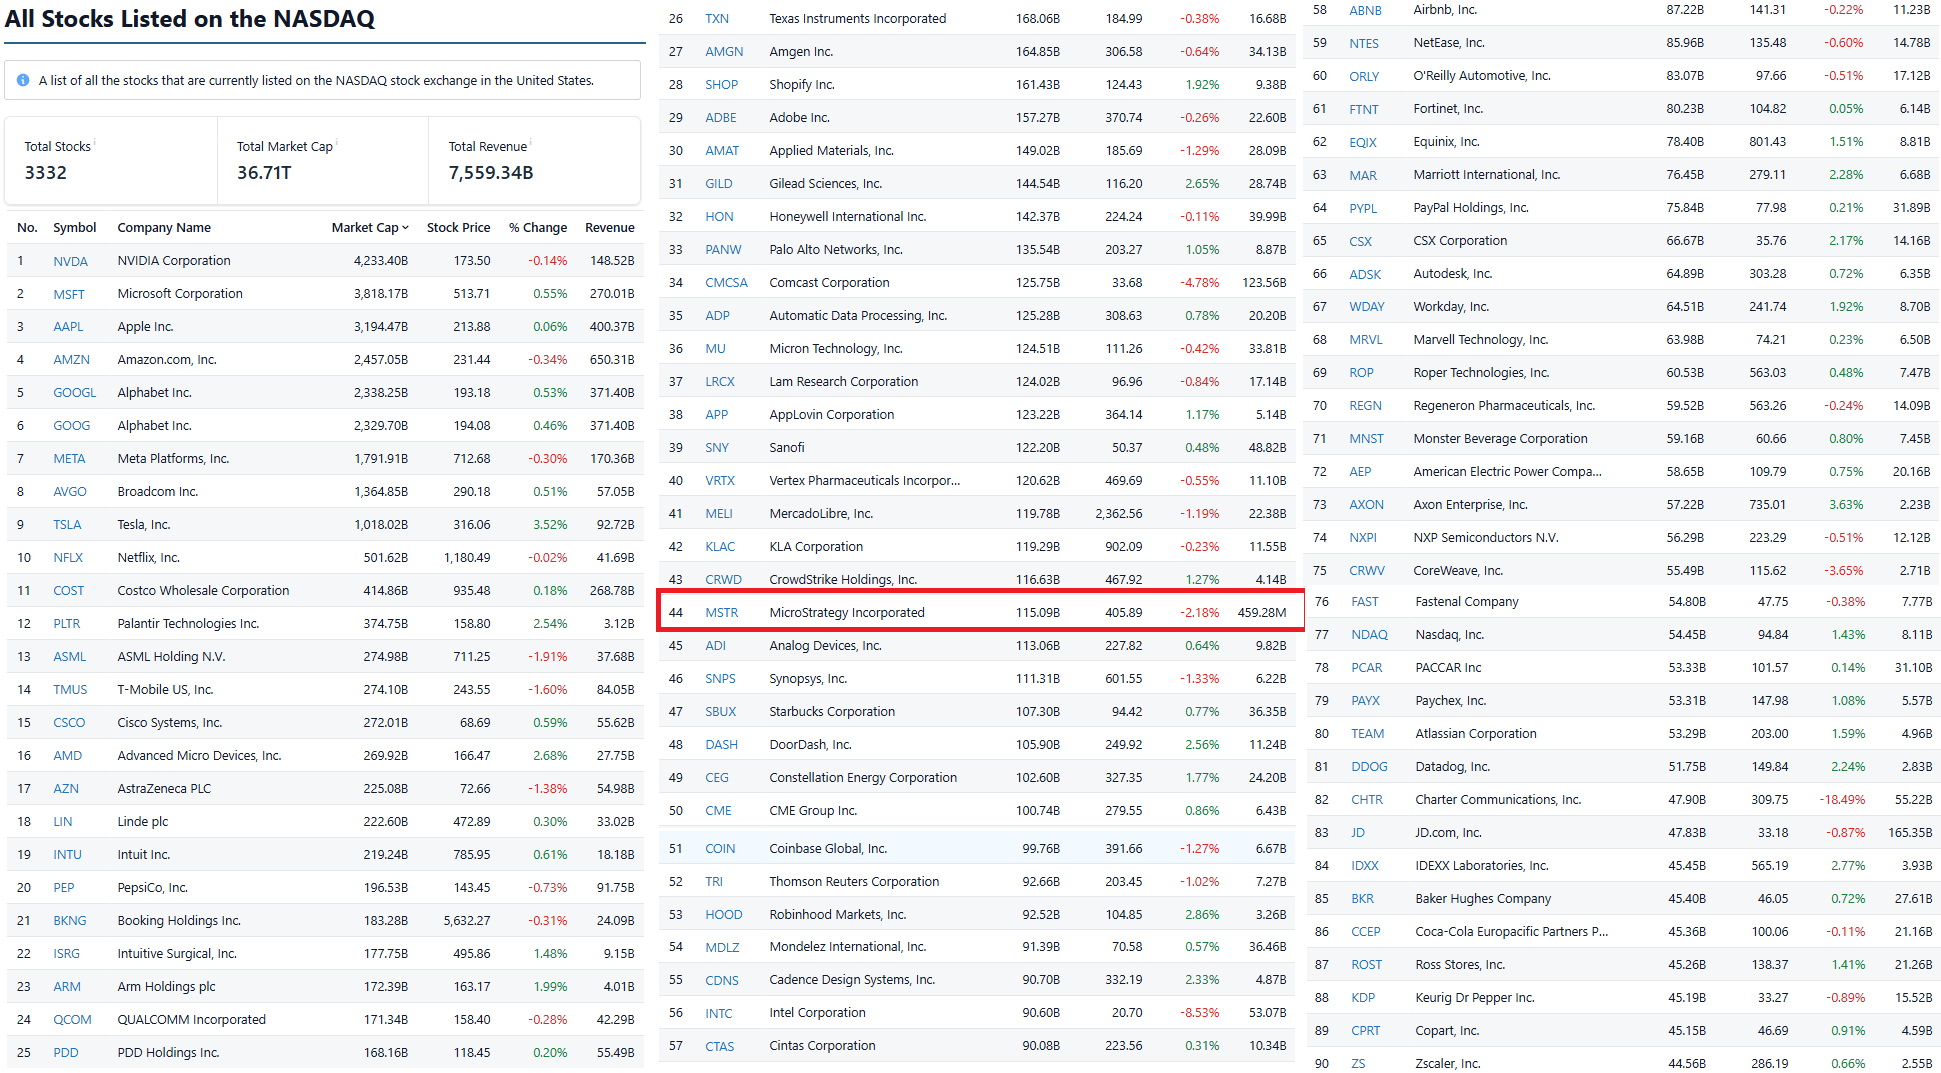The height and width of the screenshot is (1073, 1941).
Task: Open the TSLA ticker link
Action: [x=68, y=525]
